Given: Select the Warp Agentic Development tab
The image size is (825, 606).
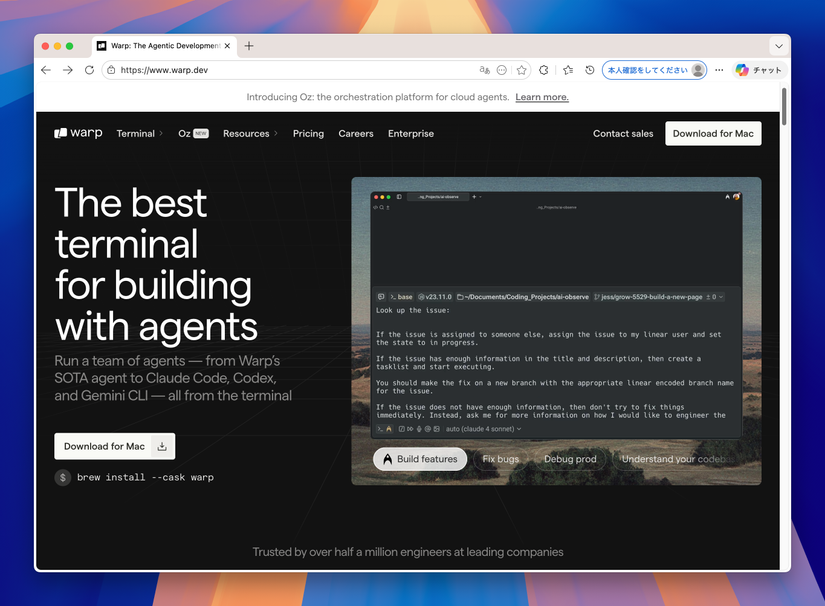Looking at the screenshot, I should [x=163, y=46].
